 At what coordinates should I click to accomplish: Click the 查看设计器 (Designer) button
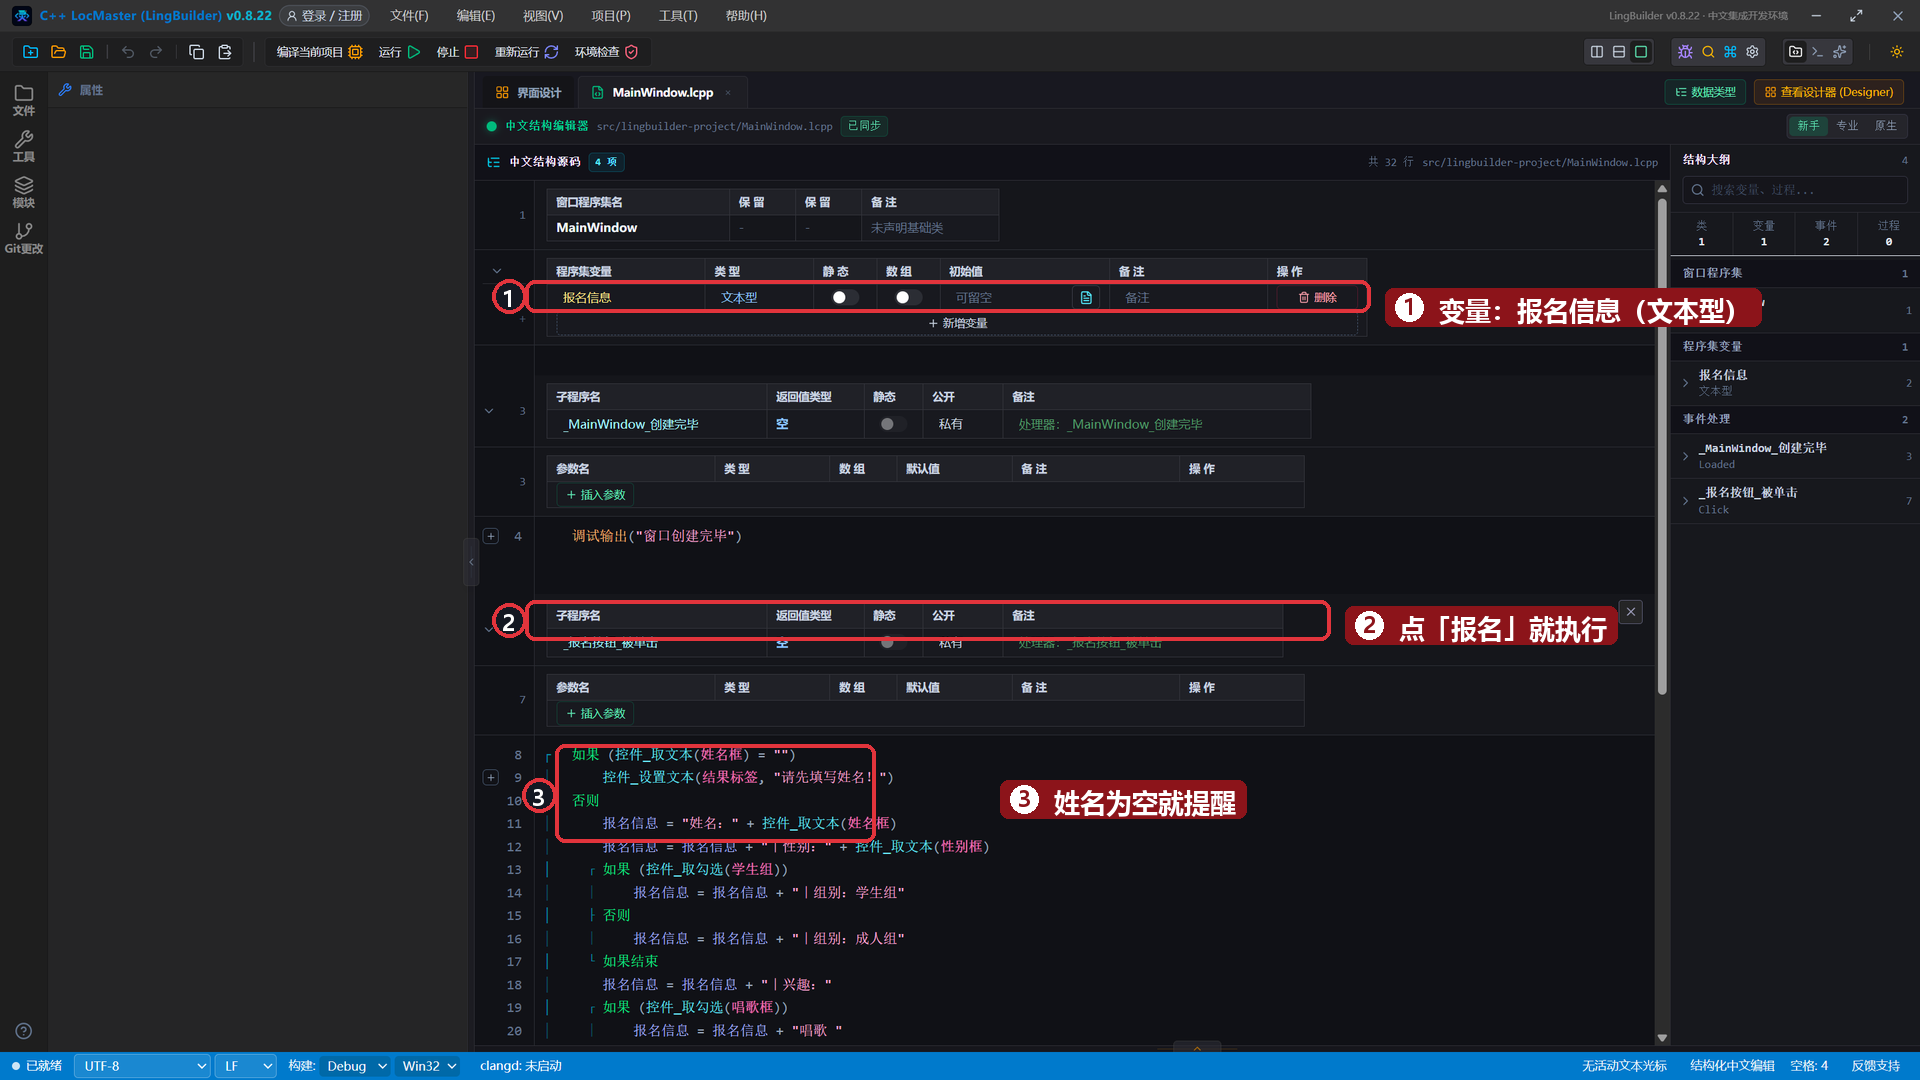pos(1829,92)
